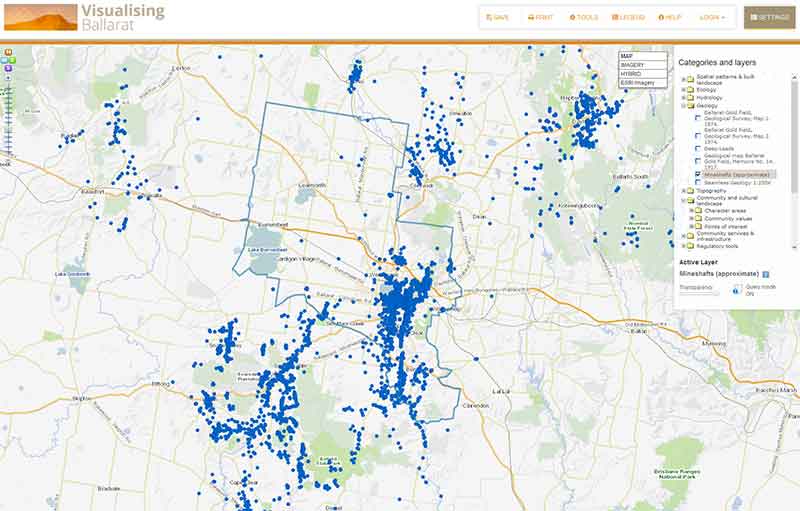Click the zoom-in button above the zoom slider
This screenshot has height=511, width=800.
click(x=8, y=78)
